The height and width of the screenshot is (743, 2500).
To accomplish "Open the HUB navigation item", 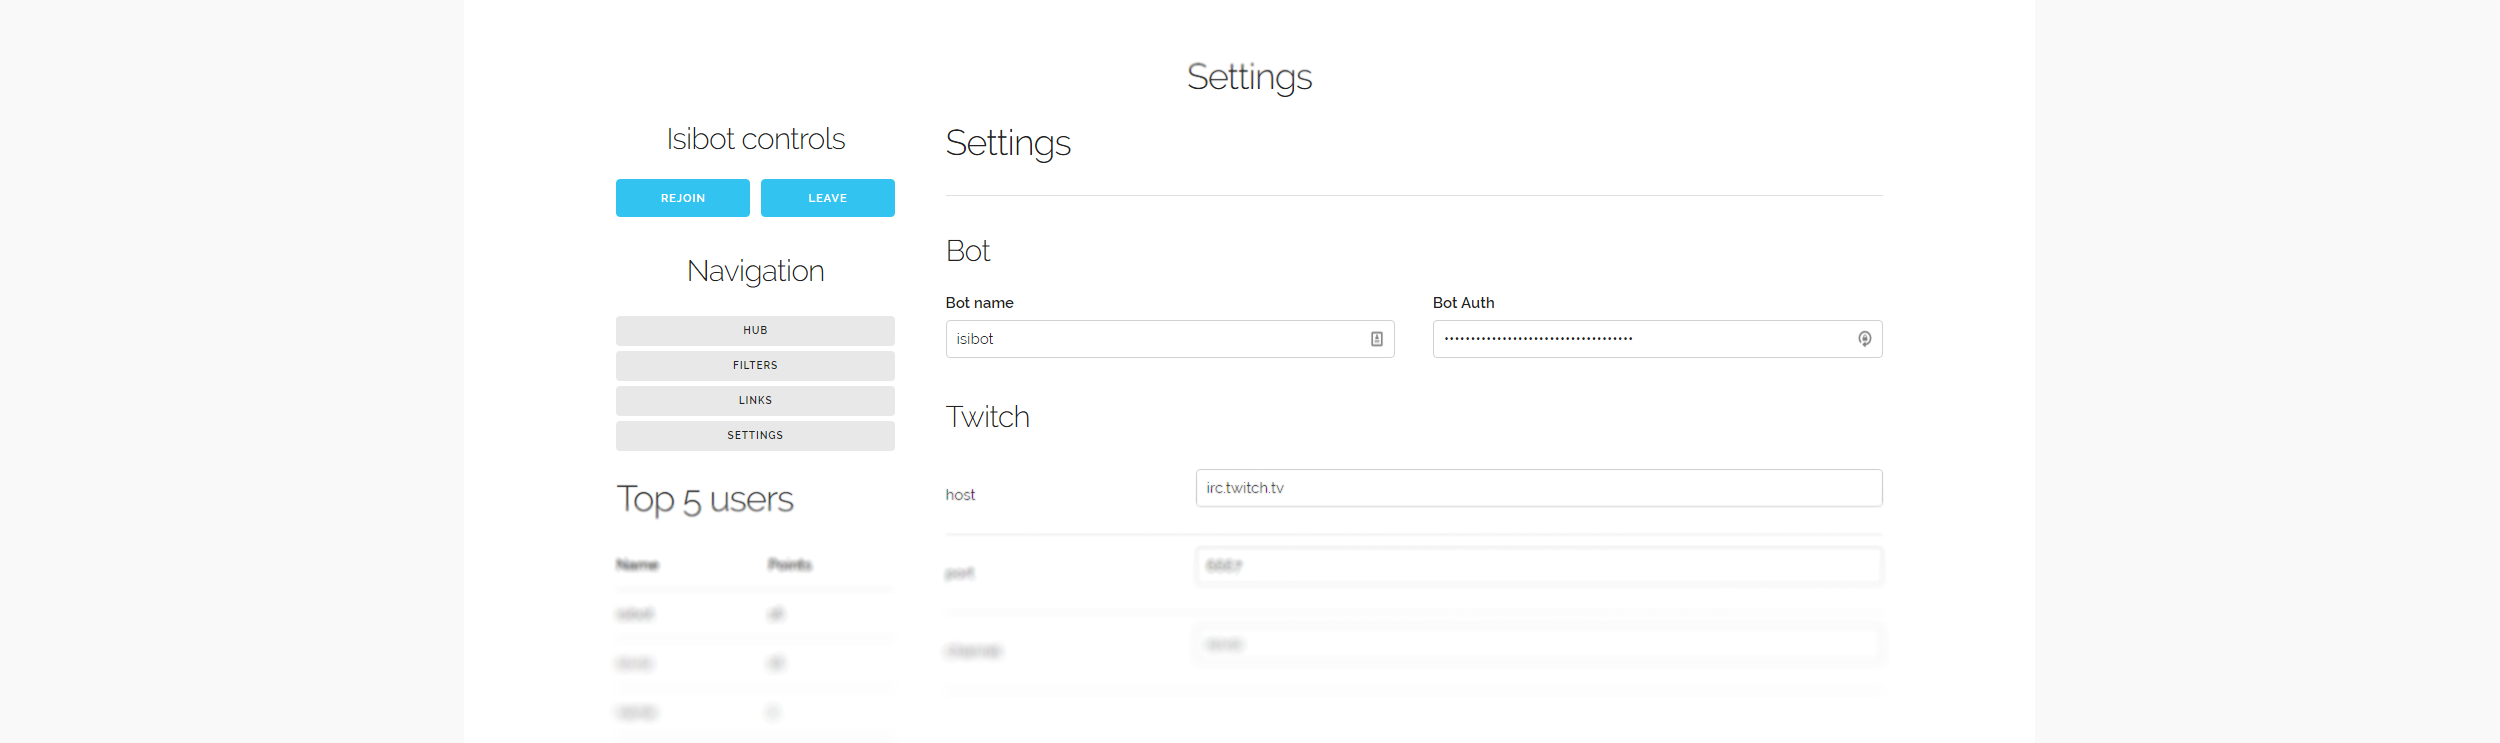I will [x=755, y=331].
